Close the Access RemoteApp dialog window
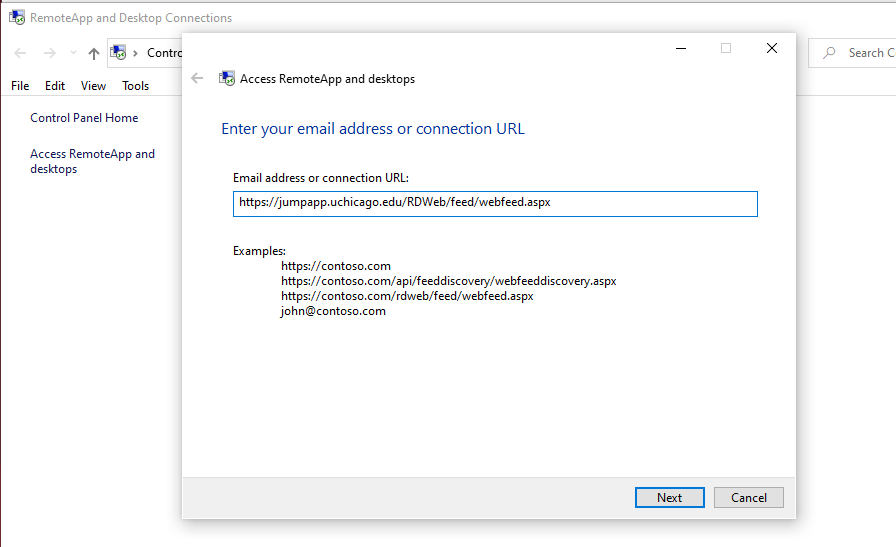This screenshot has width=896, height=547. 772,48
